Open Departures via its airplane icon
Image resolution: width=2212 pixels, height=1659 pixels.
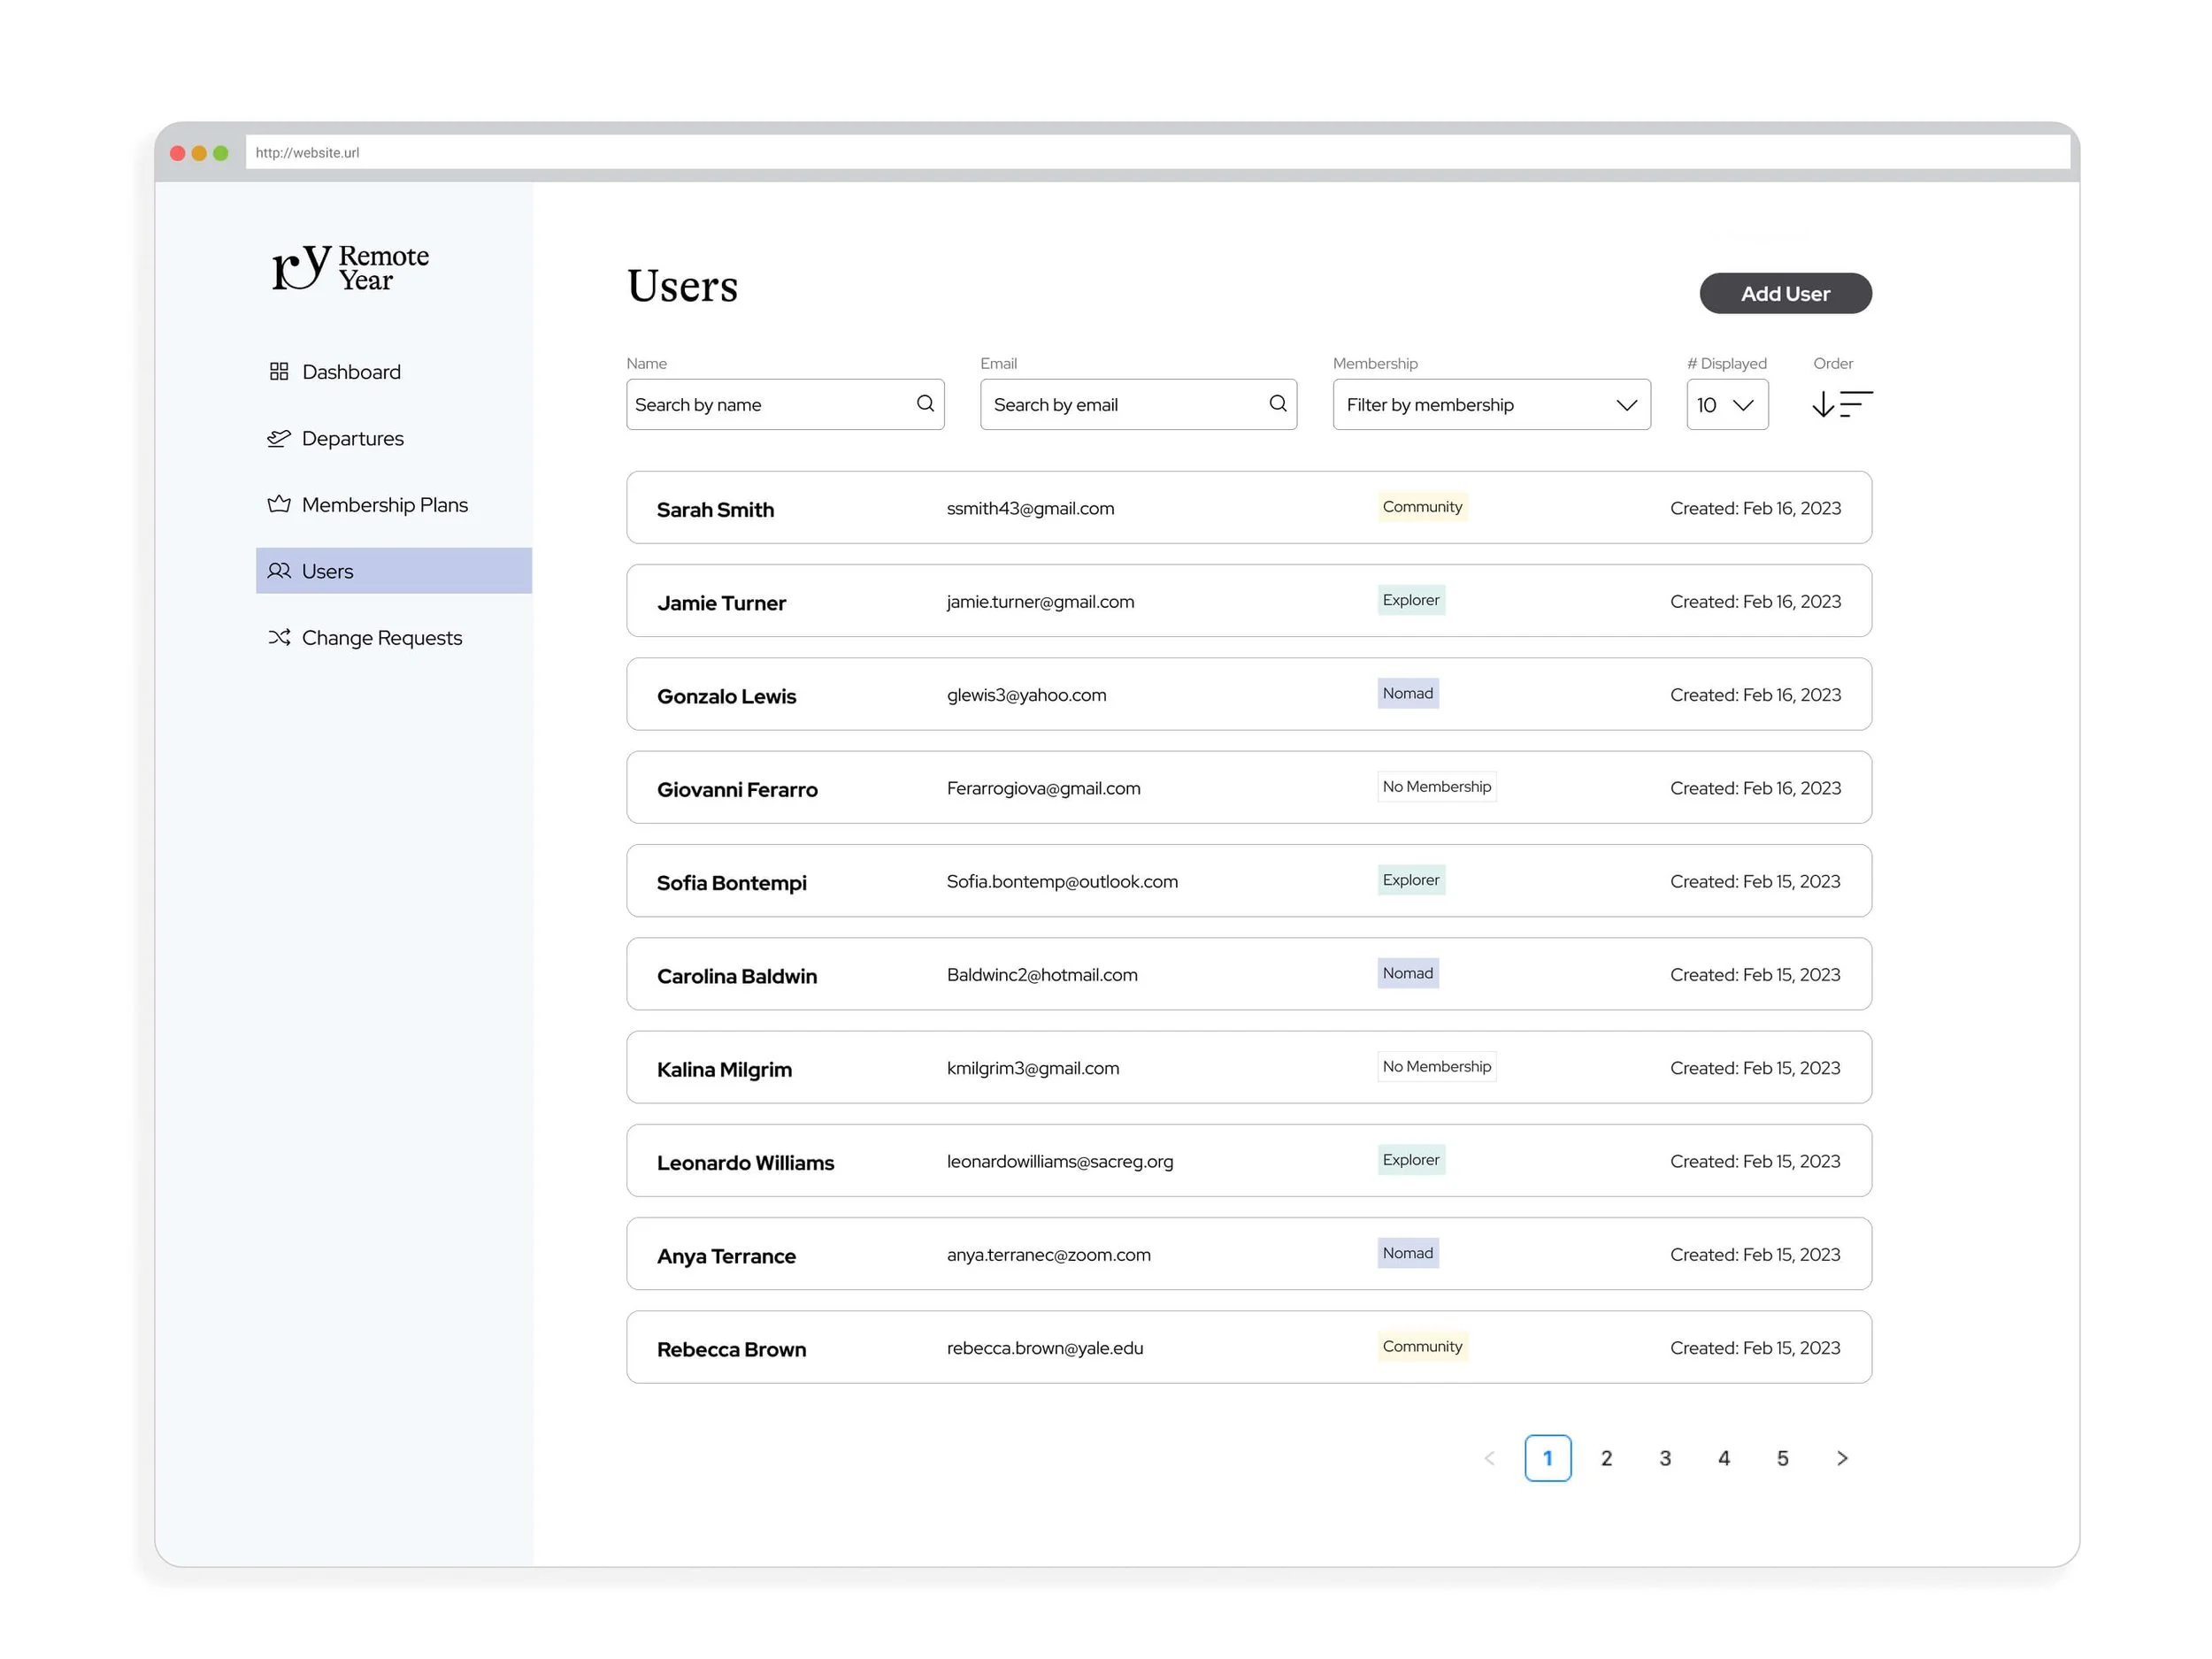279,438
